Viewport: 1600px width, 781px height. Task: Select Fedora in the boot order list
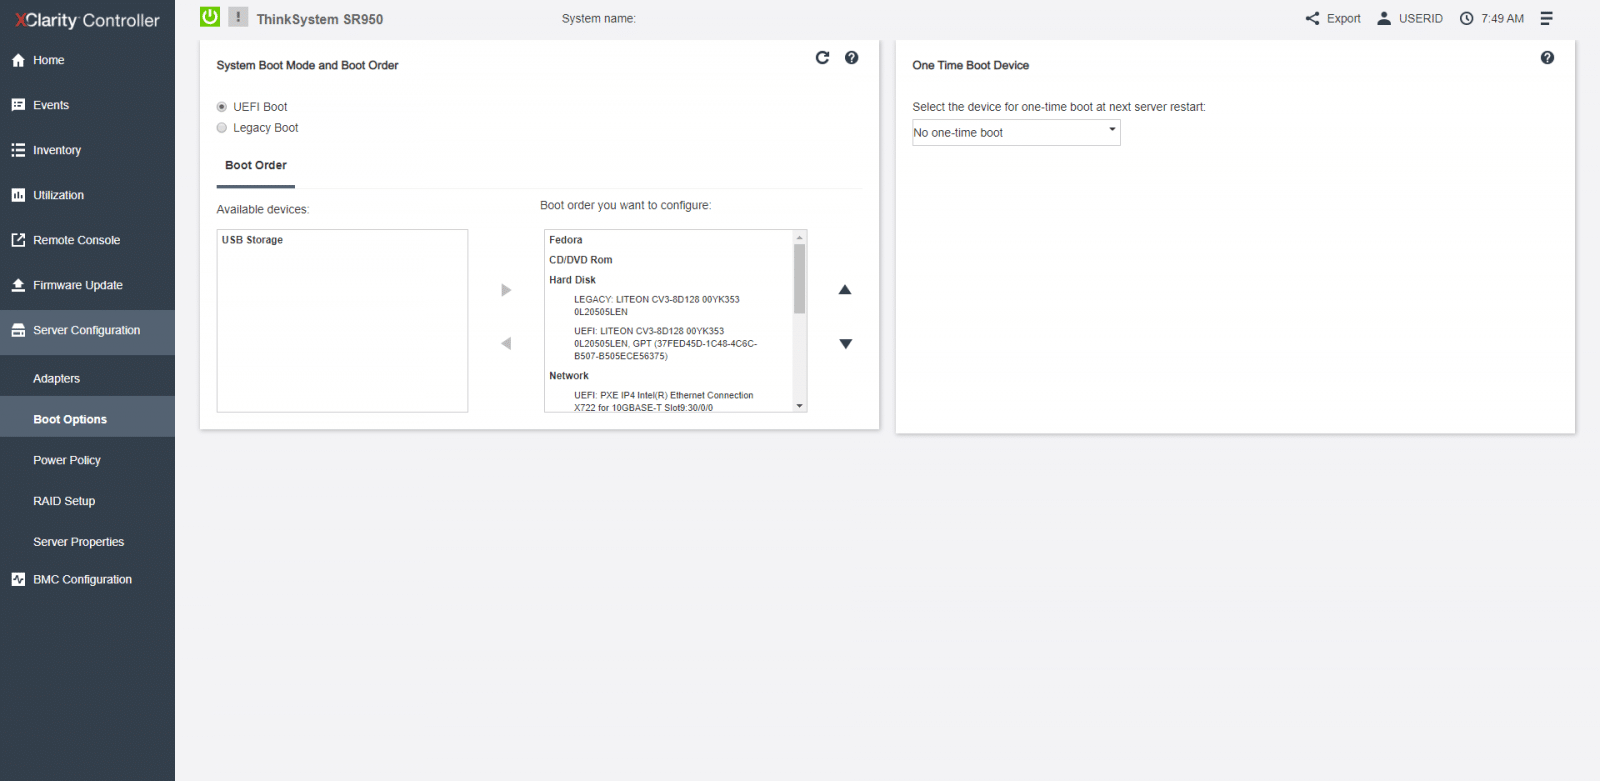566,240
